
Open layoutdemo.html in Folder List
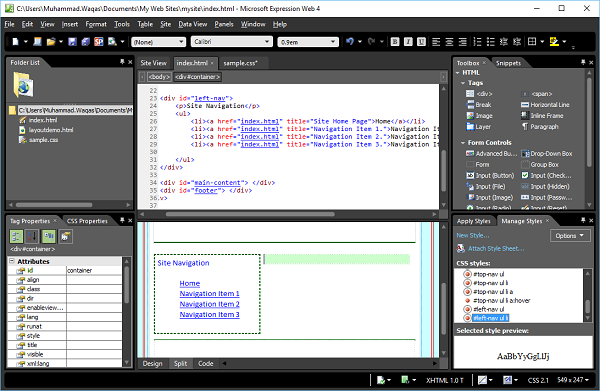point(51,130)
